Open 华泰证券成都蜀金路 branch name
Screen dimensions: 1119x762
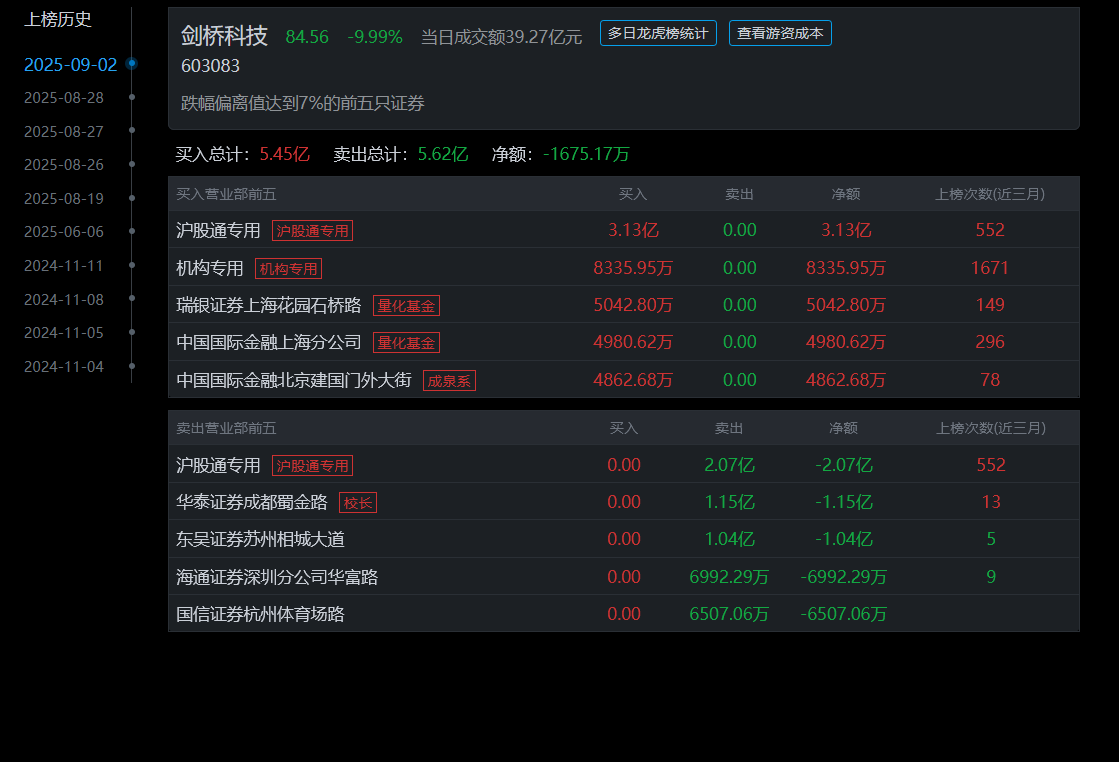pos(252,502)
